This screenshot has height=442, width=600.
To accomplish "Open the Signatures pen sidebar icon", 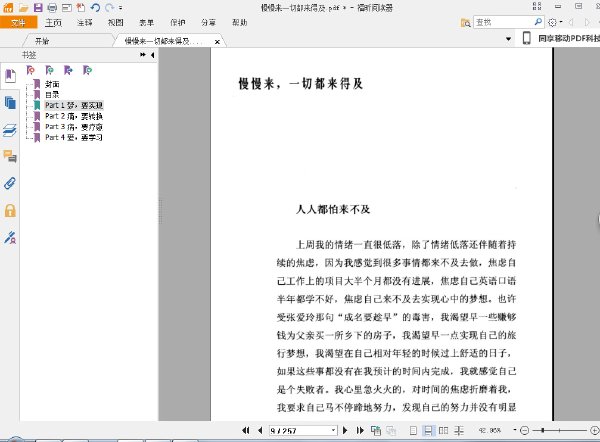I will tap(10, 237).
